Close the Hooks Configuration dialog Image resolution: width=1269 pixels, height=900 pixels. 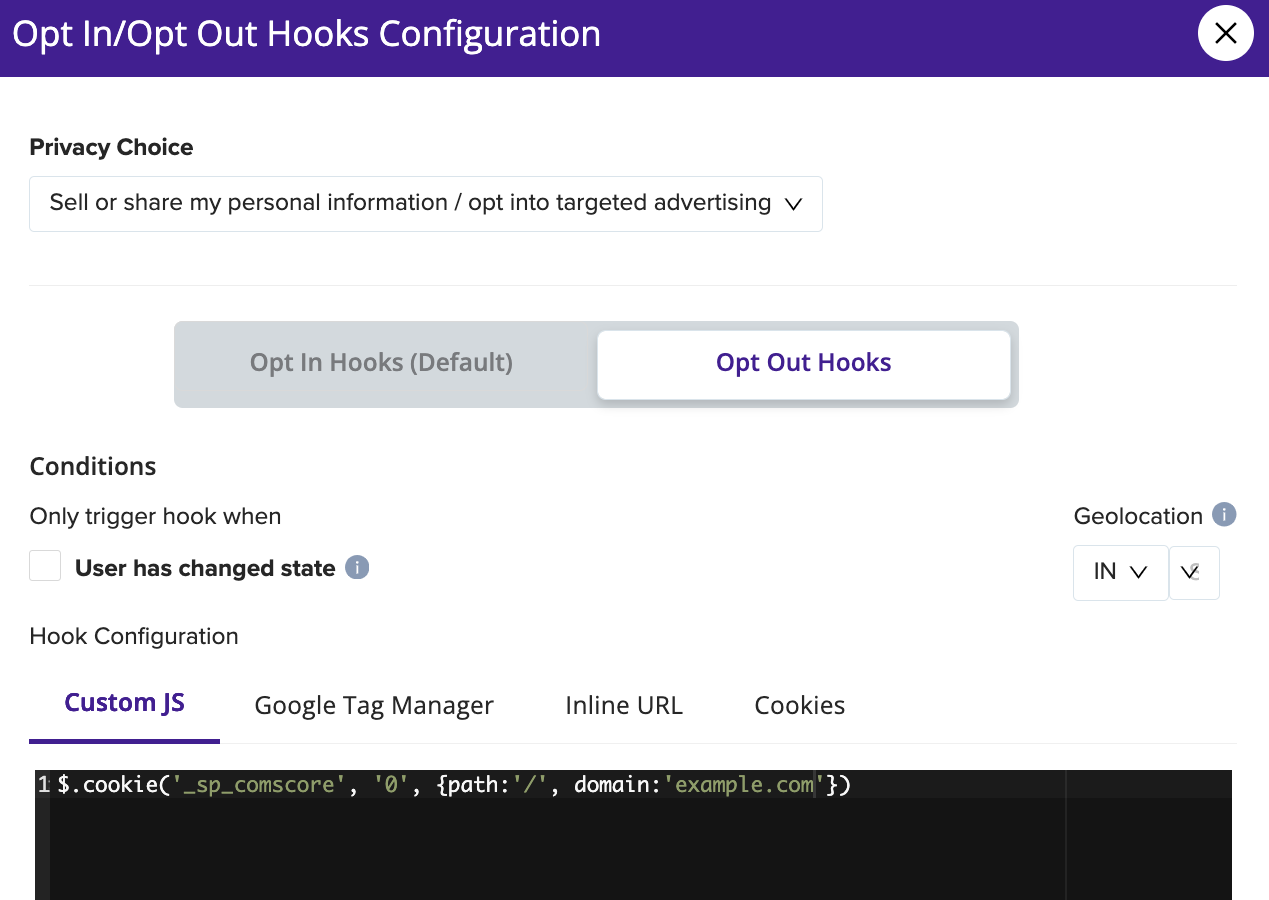(1225, 33)
